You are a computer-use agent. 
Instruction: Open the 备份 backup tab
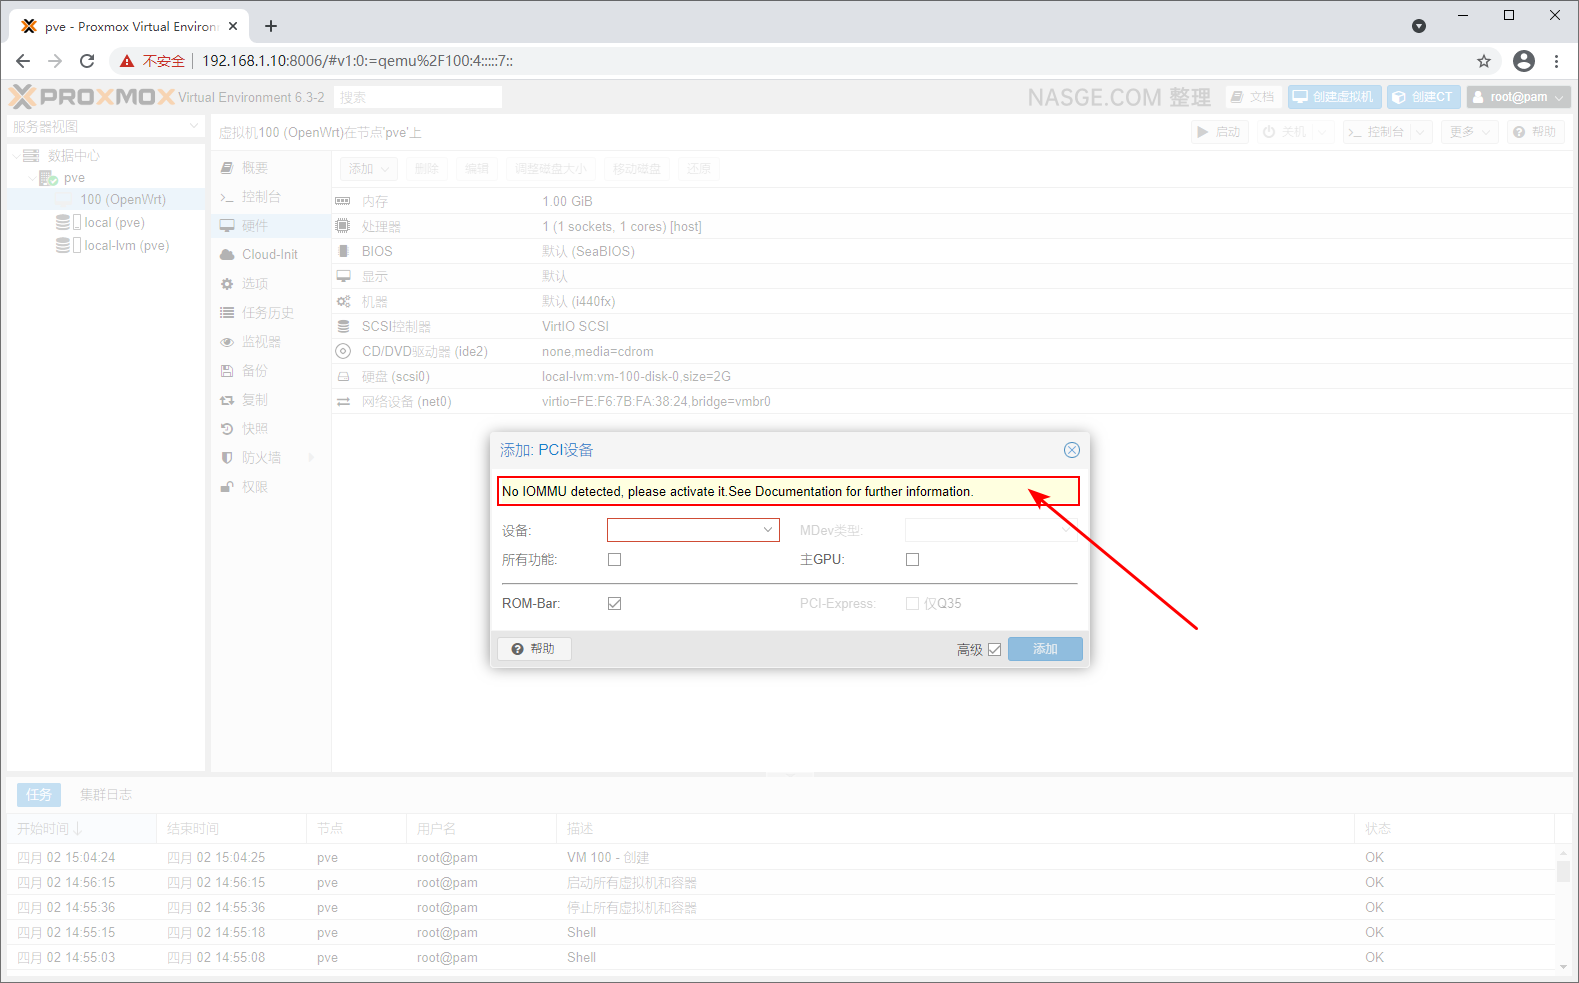tap(270, 371)
